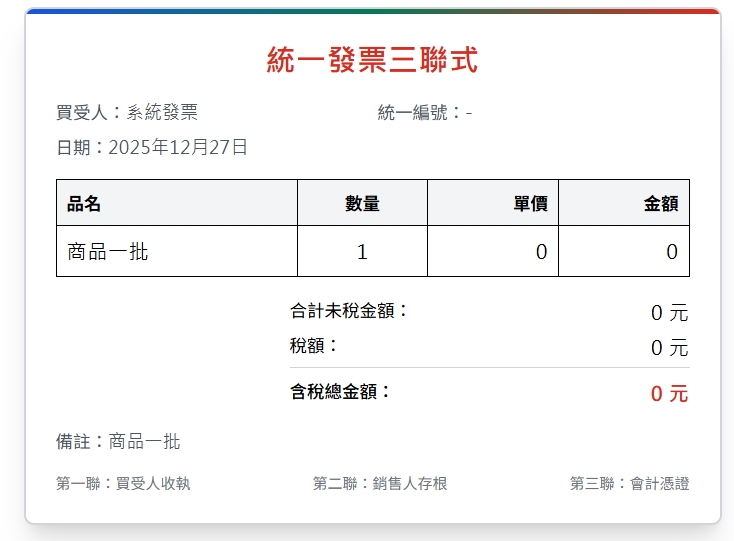Click 第一聯：買受人收執 footer text
The width and height of the screenshot is (734, 541).
pyautogui.click(x=123, y=484)
